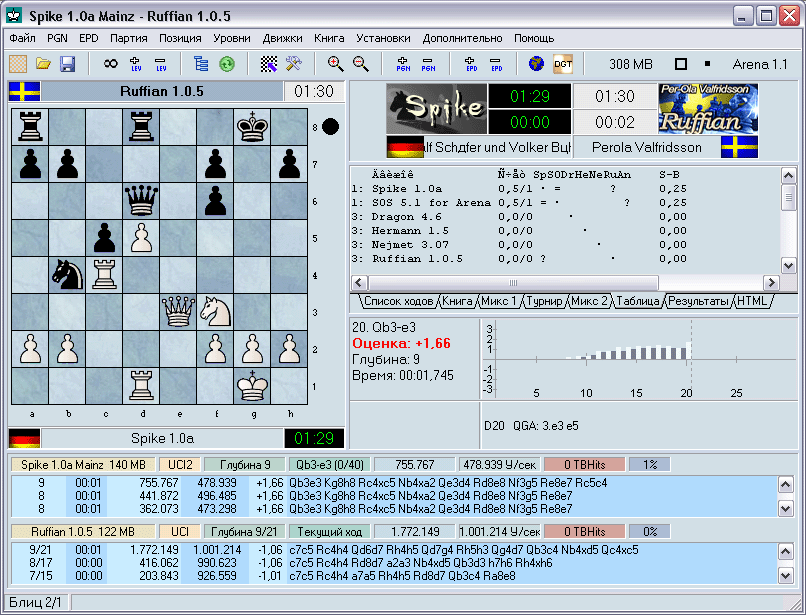Click the DGT board icon

[563, 64]
